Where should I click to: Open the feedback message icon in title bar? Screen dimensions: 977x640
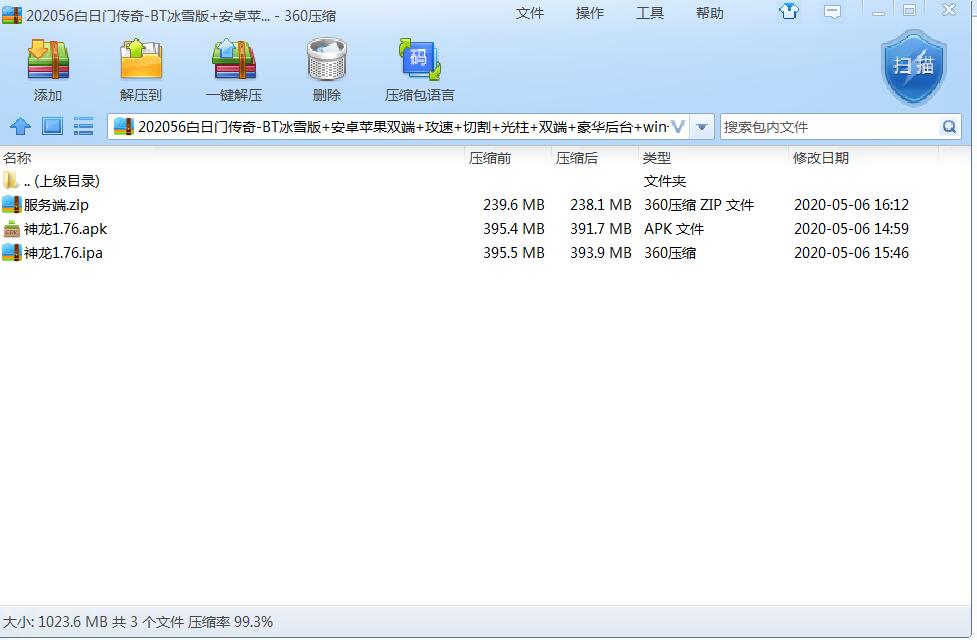pyautogui.click(x=832, y=11)
